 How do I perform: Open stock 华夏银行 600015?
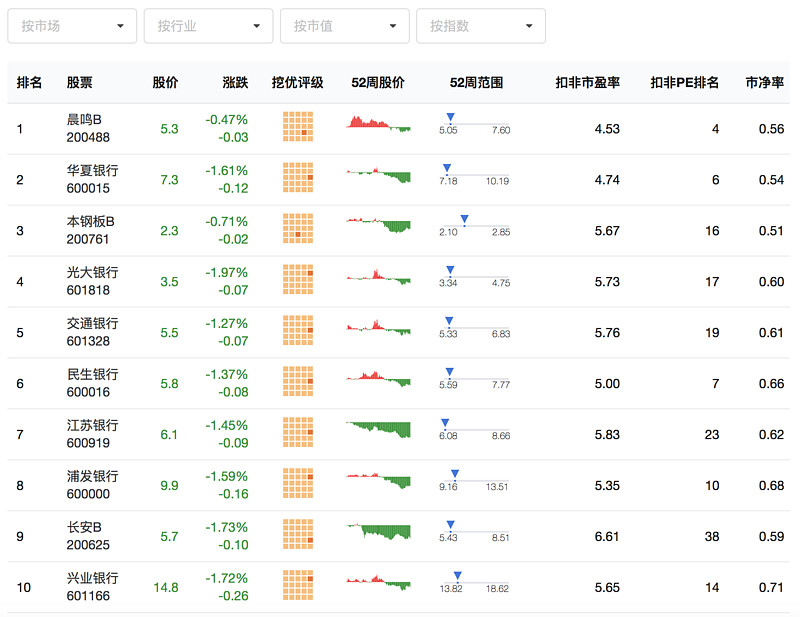click(x=92, y=179)
